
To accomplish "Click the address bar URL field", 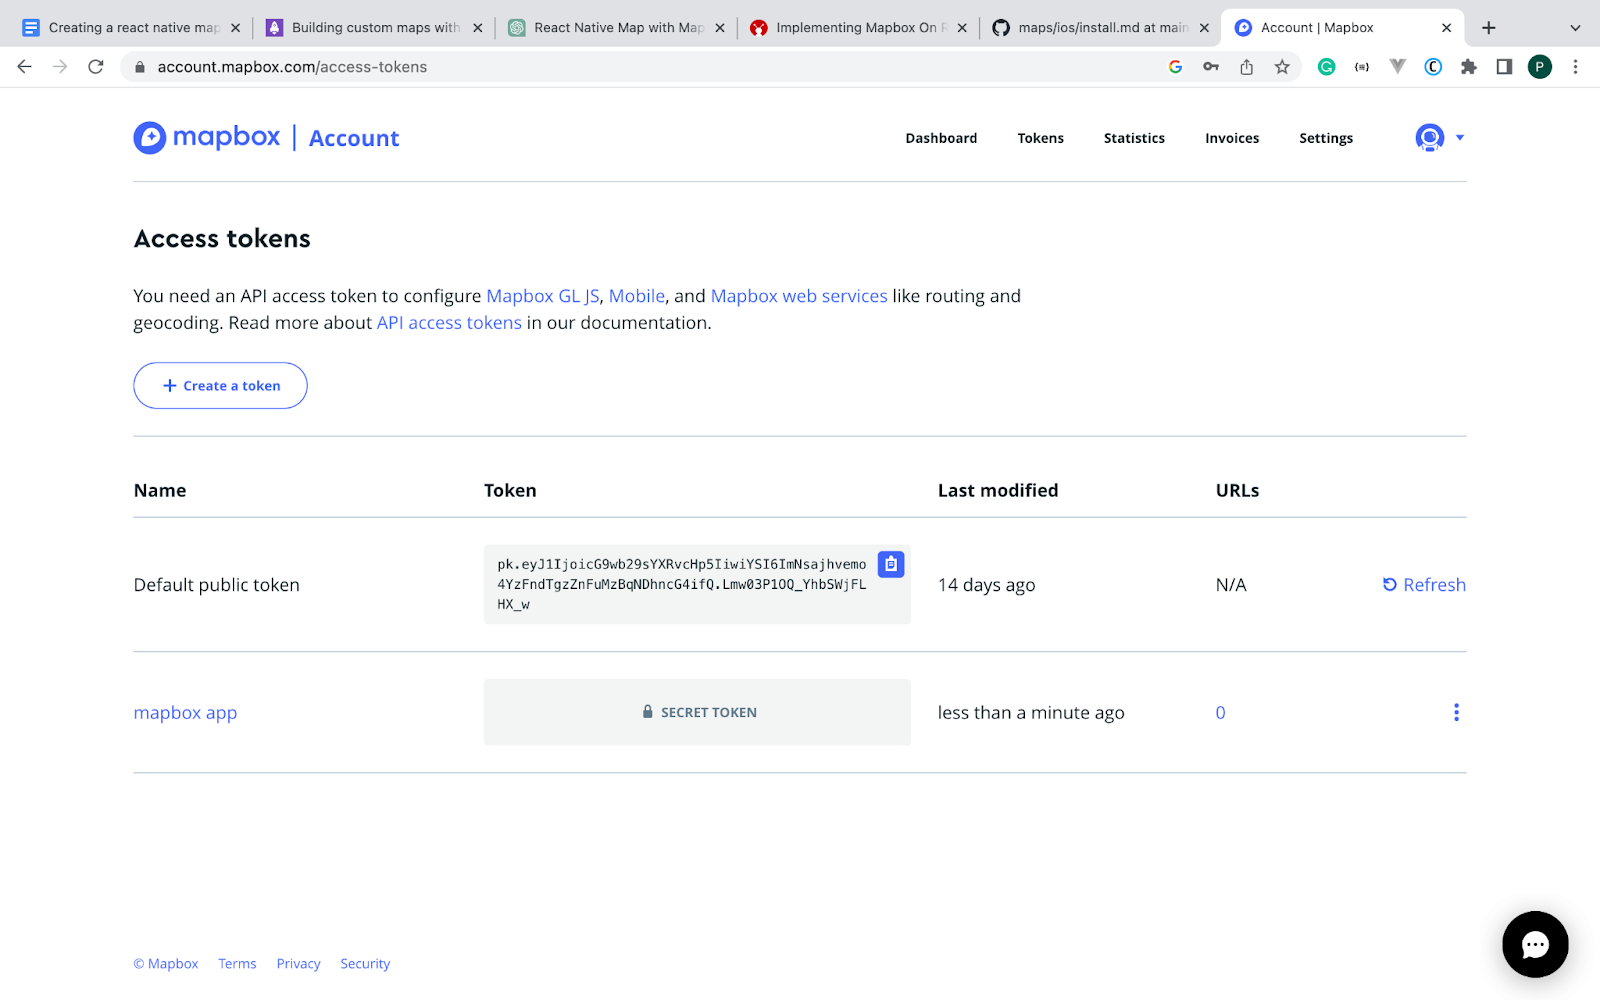I will (x=640, y=67).
